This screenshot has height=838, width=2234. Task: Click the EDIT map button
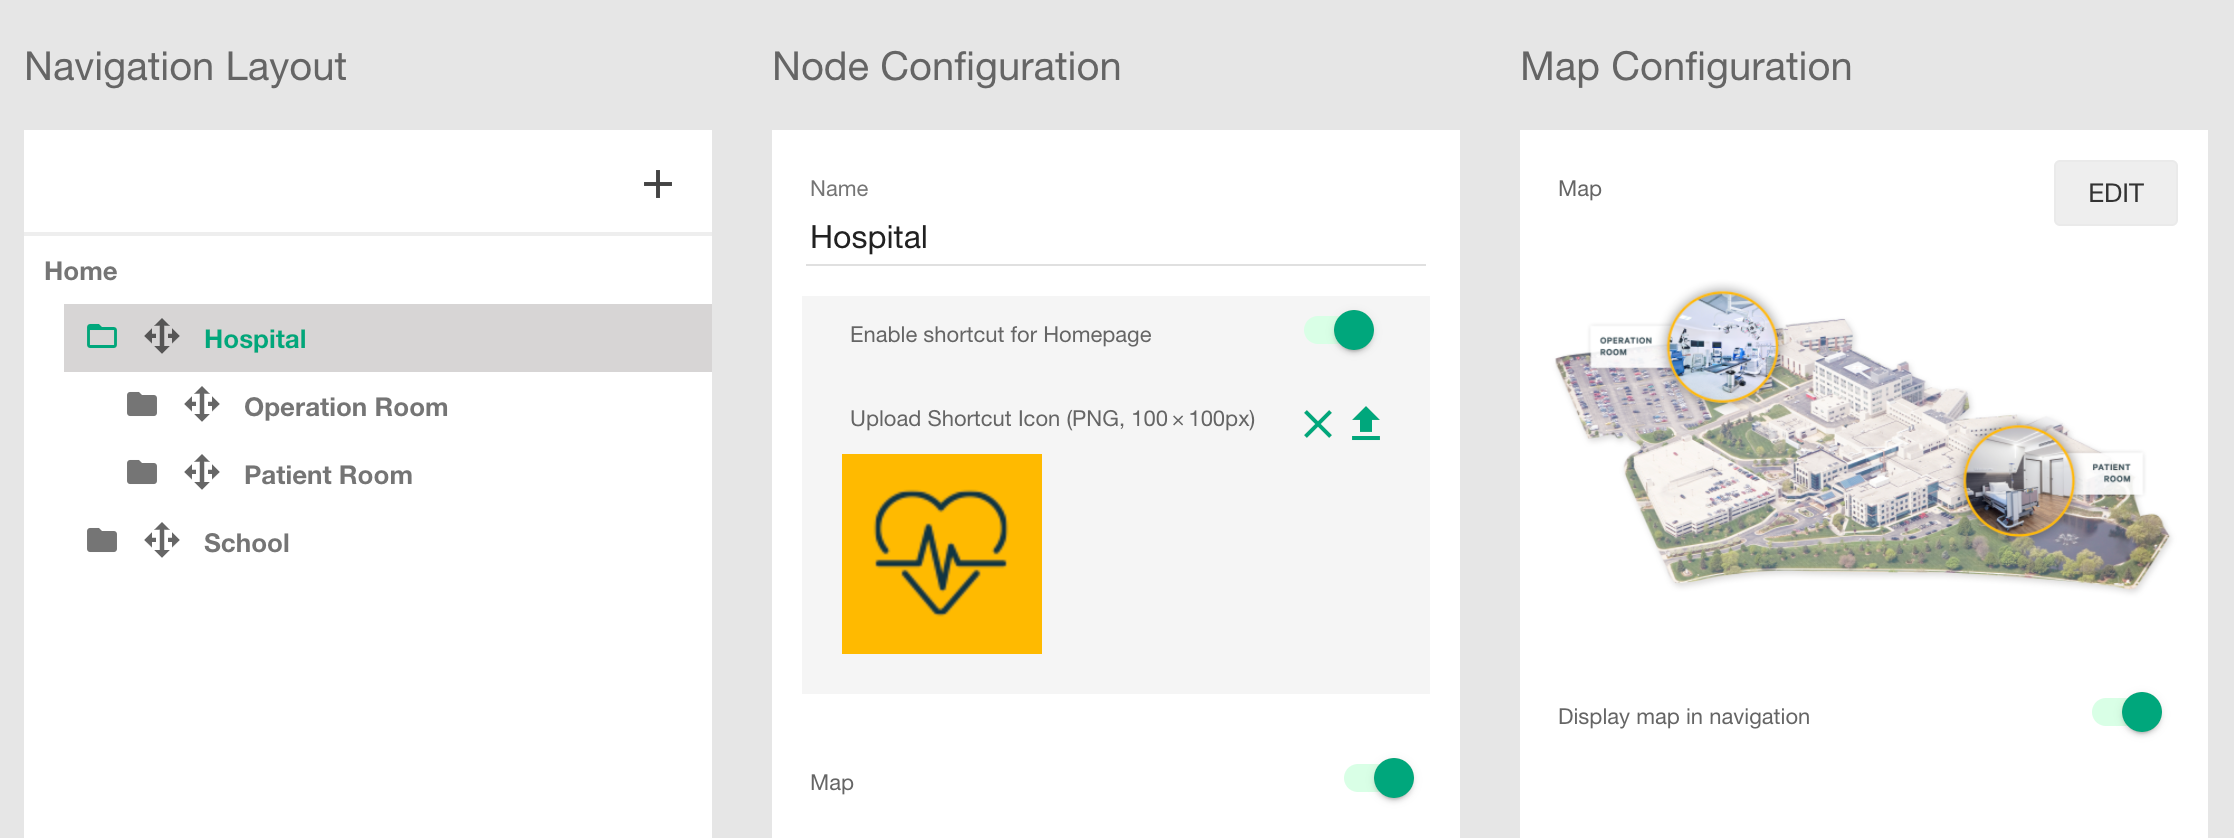pyautogui.click(x=2116, y=193)
